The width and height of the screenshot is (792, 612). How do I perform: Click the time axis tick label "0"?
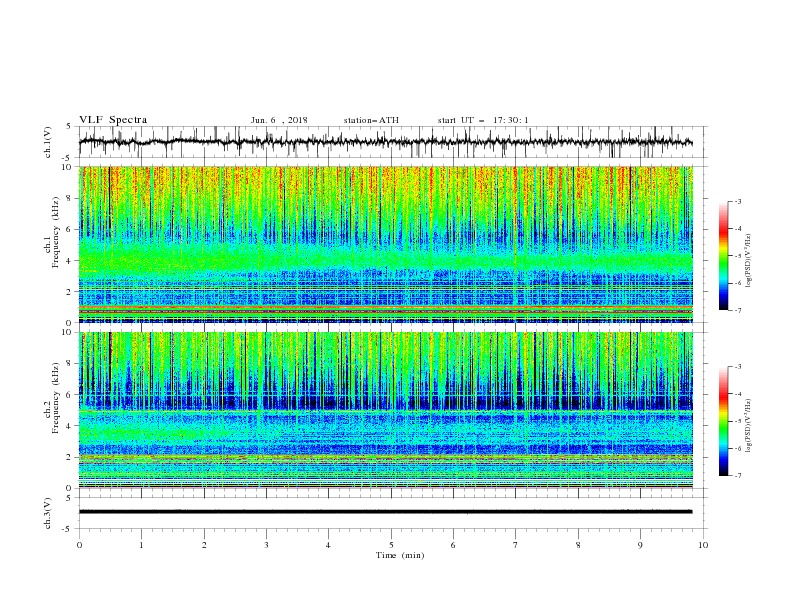[79, 545]
